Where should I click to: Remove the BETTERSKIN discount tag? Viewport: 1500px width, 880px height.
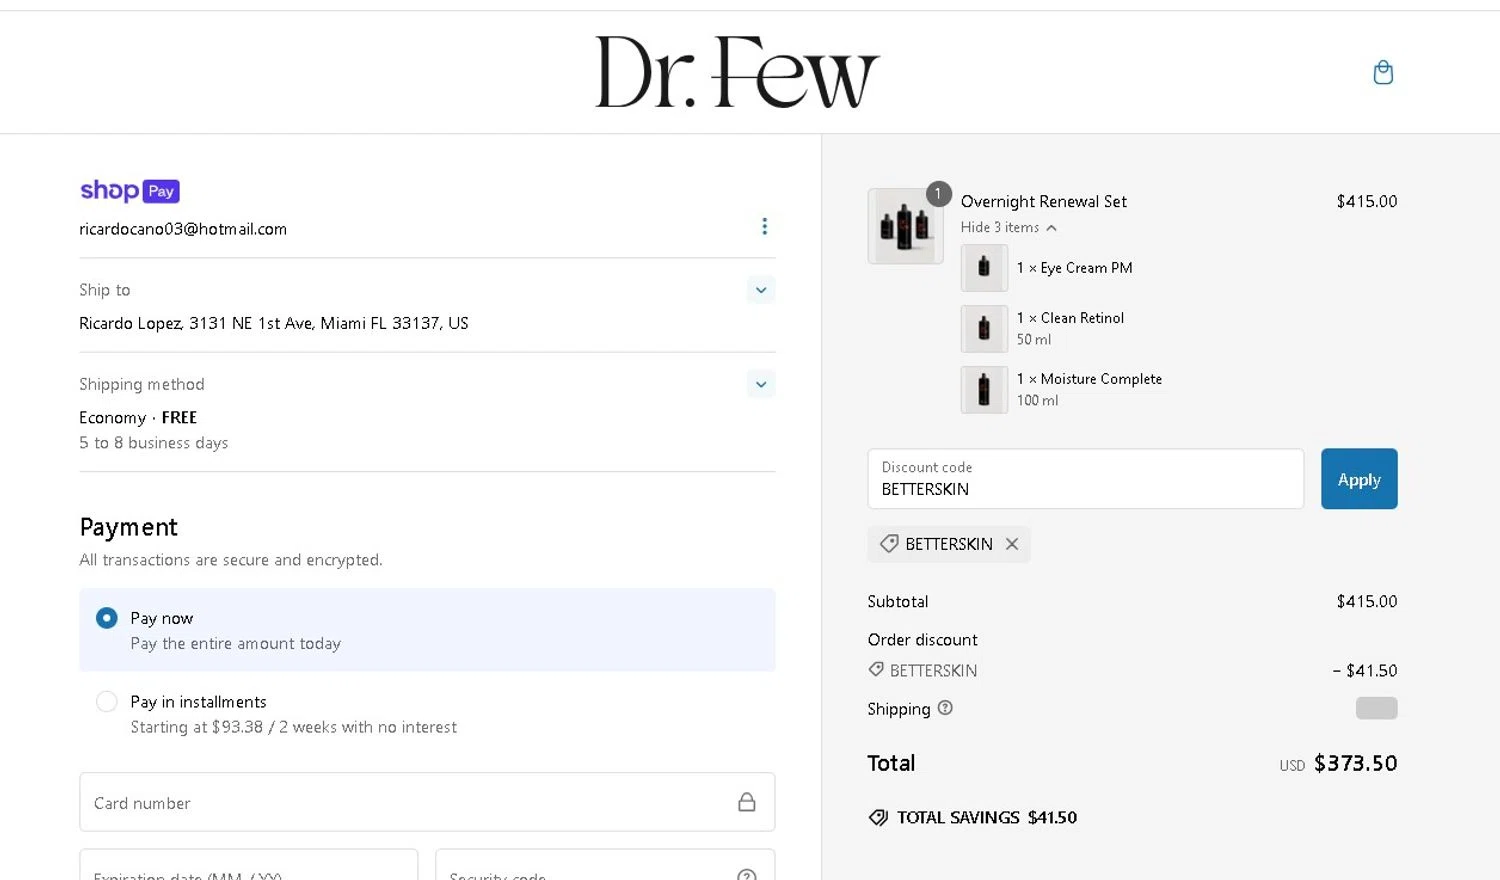coord(1012,544)
